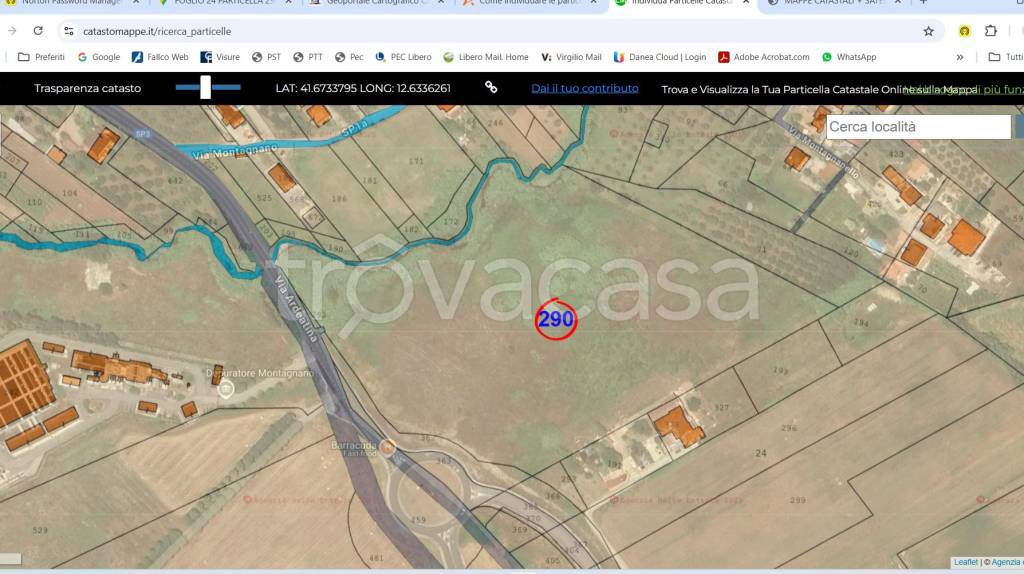1024x574 pixels.
Task: Reload the page
Action: tap(38, 31)
